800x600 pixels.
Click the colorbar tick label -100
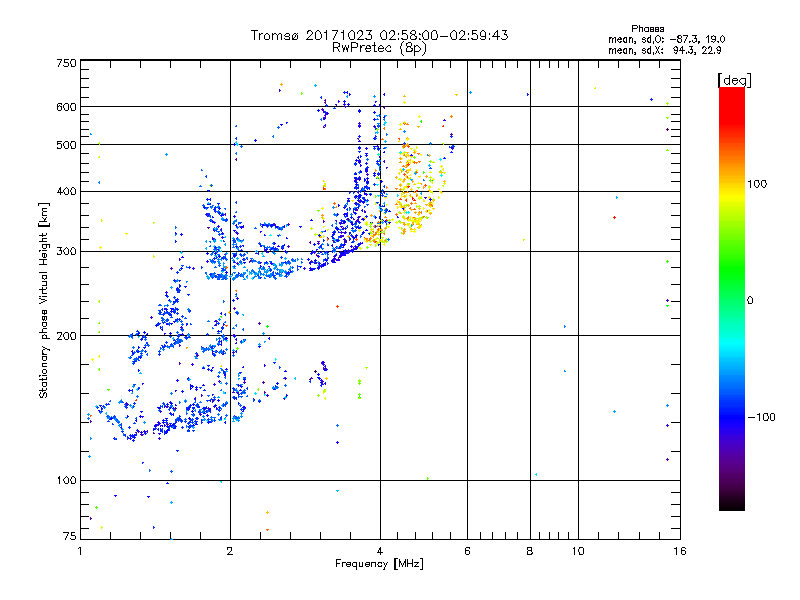click(x=760, y=417)
